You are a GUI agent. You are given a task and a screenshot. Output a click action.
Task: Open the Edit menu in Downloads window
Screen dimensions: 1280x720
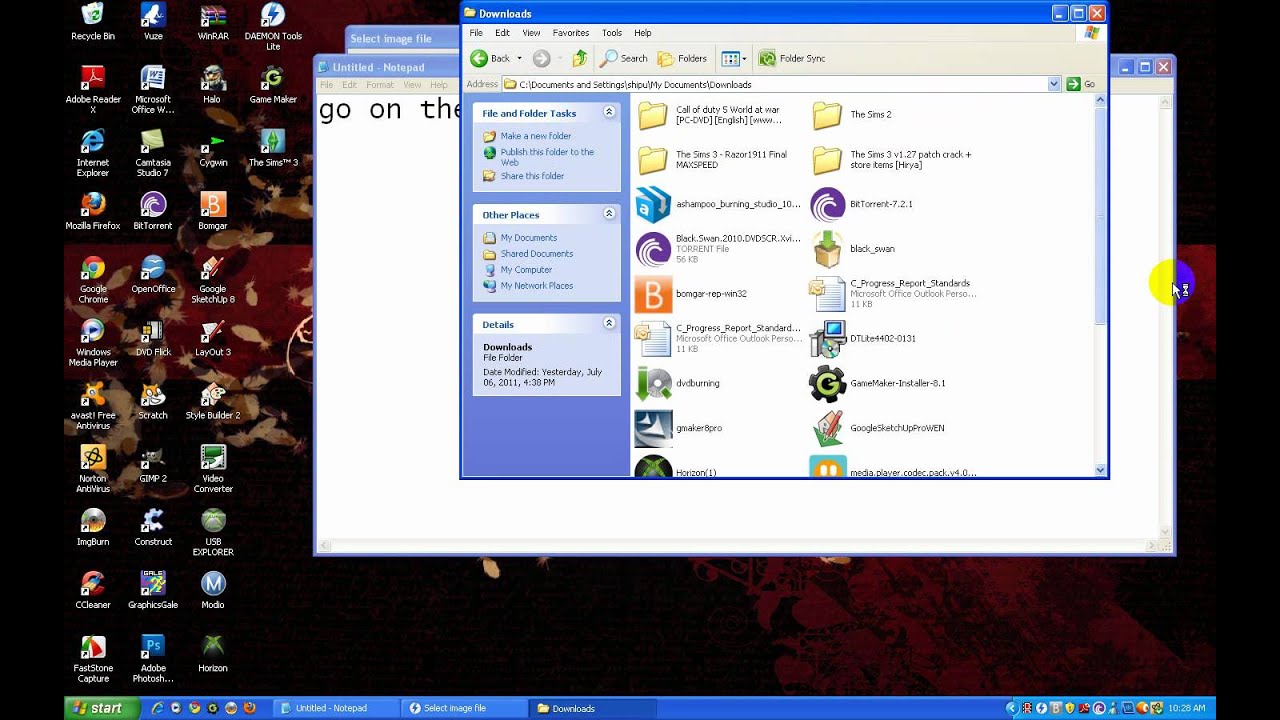(502, 33)
